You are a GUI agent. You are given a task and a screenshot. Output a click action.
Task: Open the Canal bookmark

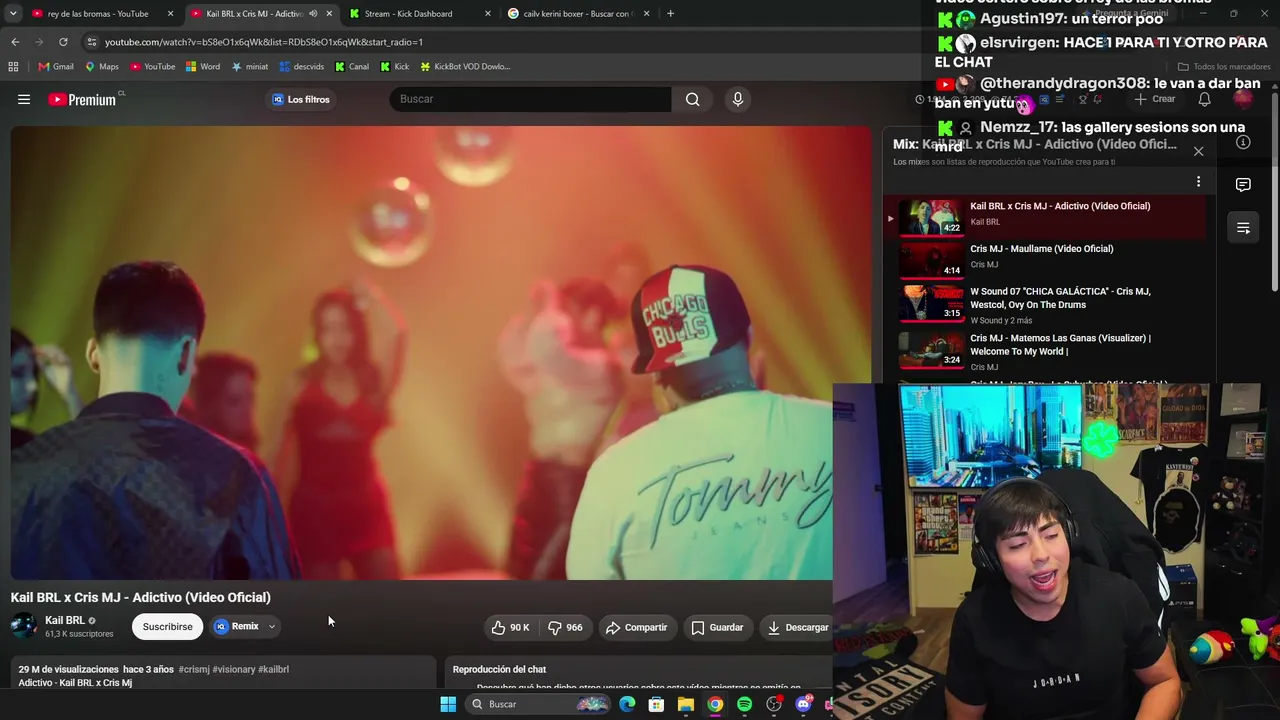click(x=352, y=67)
